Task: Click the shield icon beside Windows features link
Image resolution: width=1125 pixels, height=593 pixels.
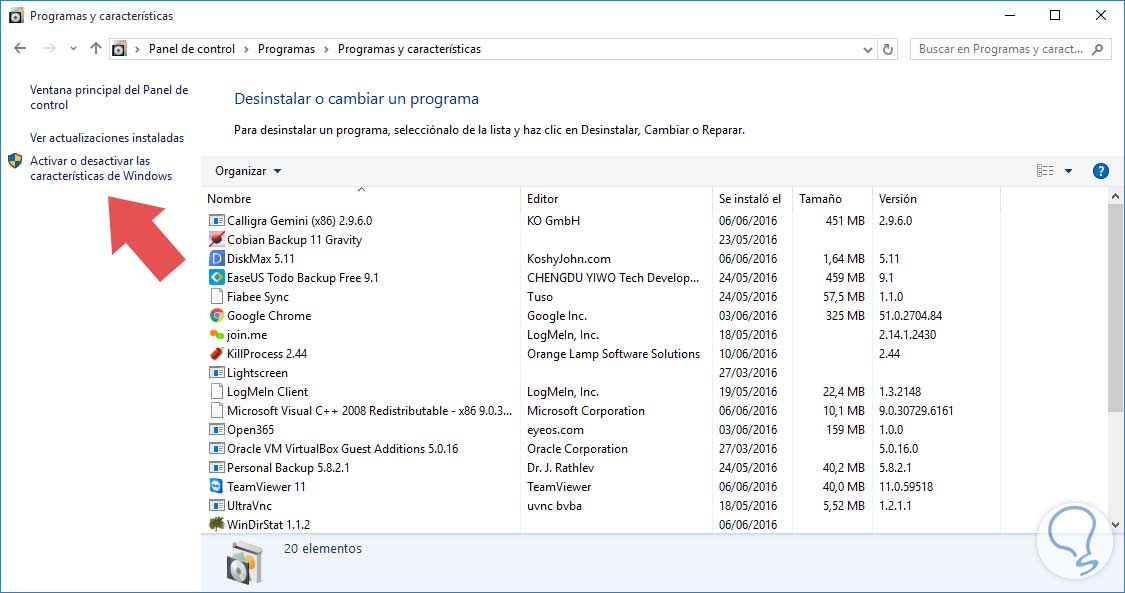Action: pos(15,161)
